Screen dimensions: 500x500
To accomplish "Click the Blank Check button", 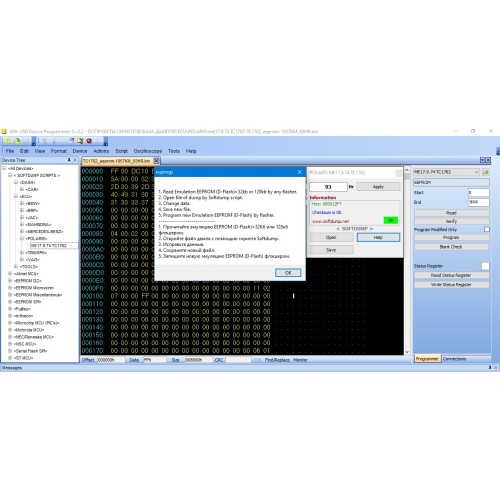I will tap(451, 247).
